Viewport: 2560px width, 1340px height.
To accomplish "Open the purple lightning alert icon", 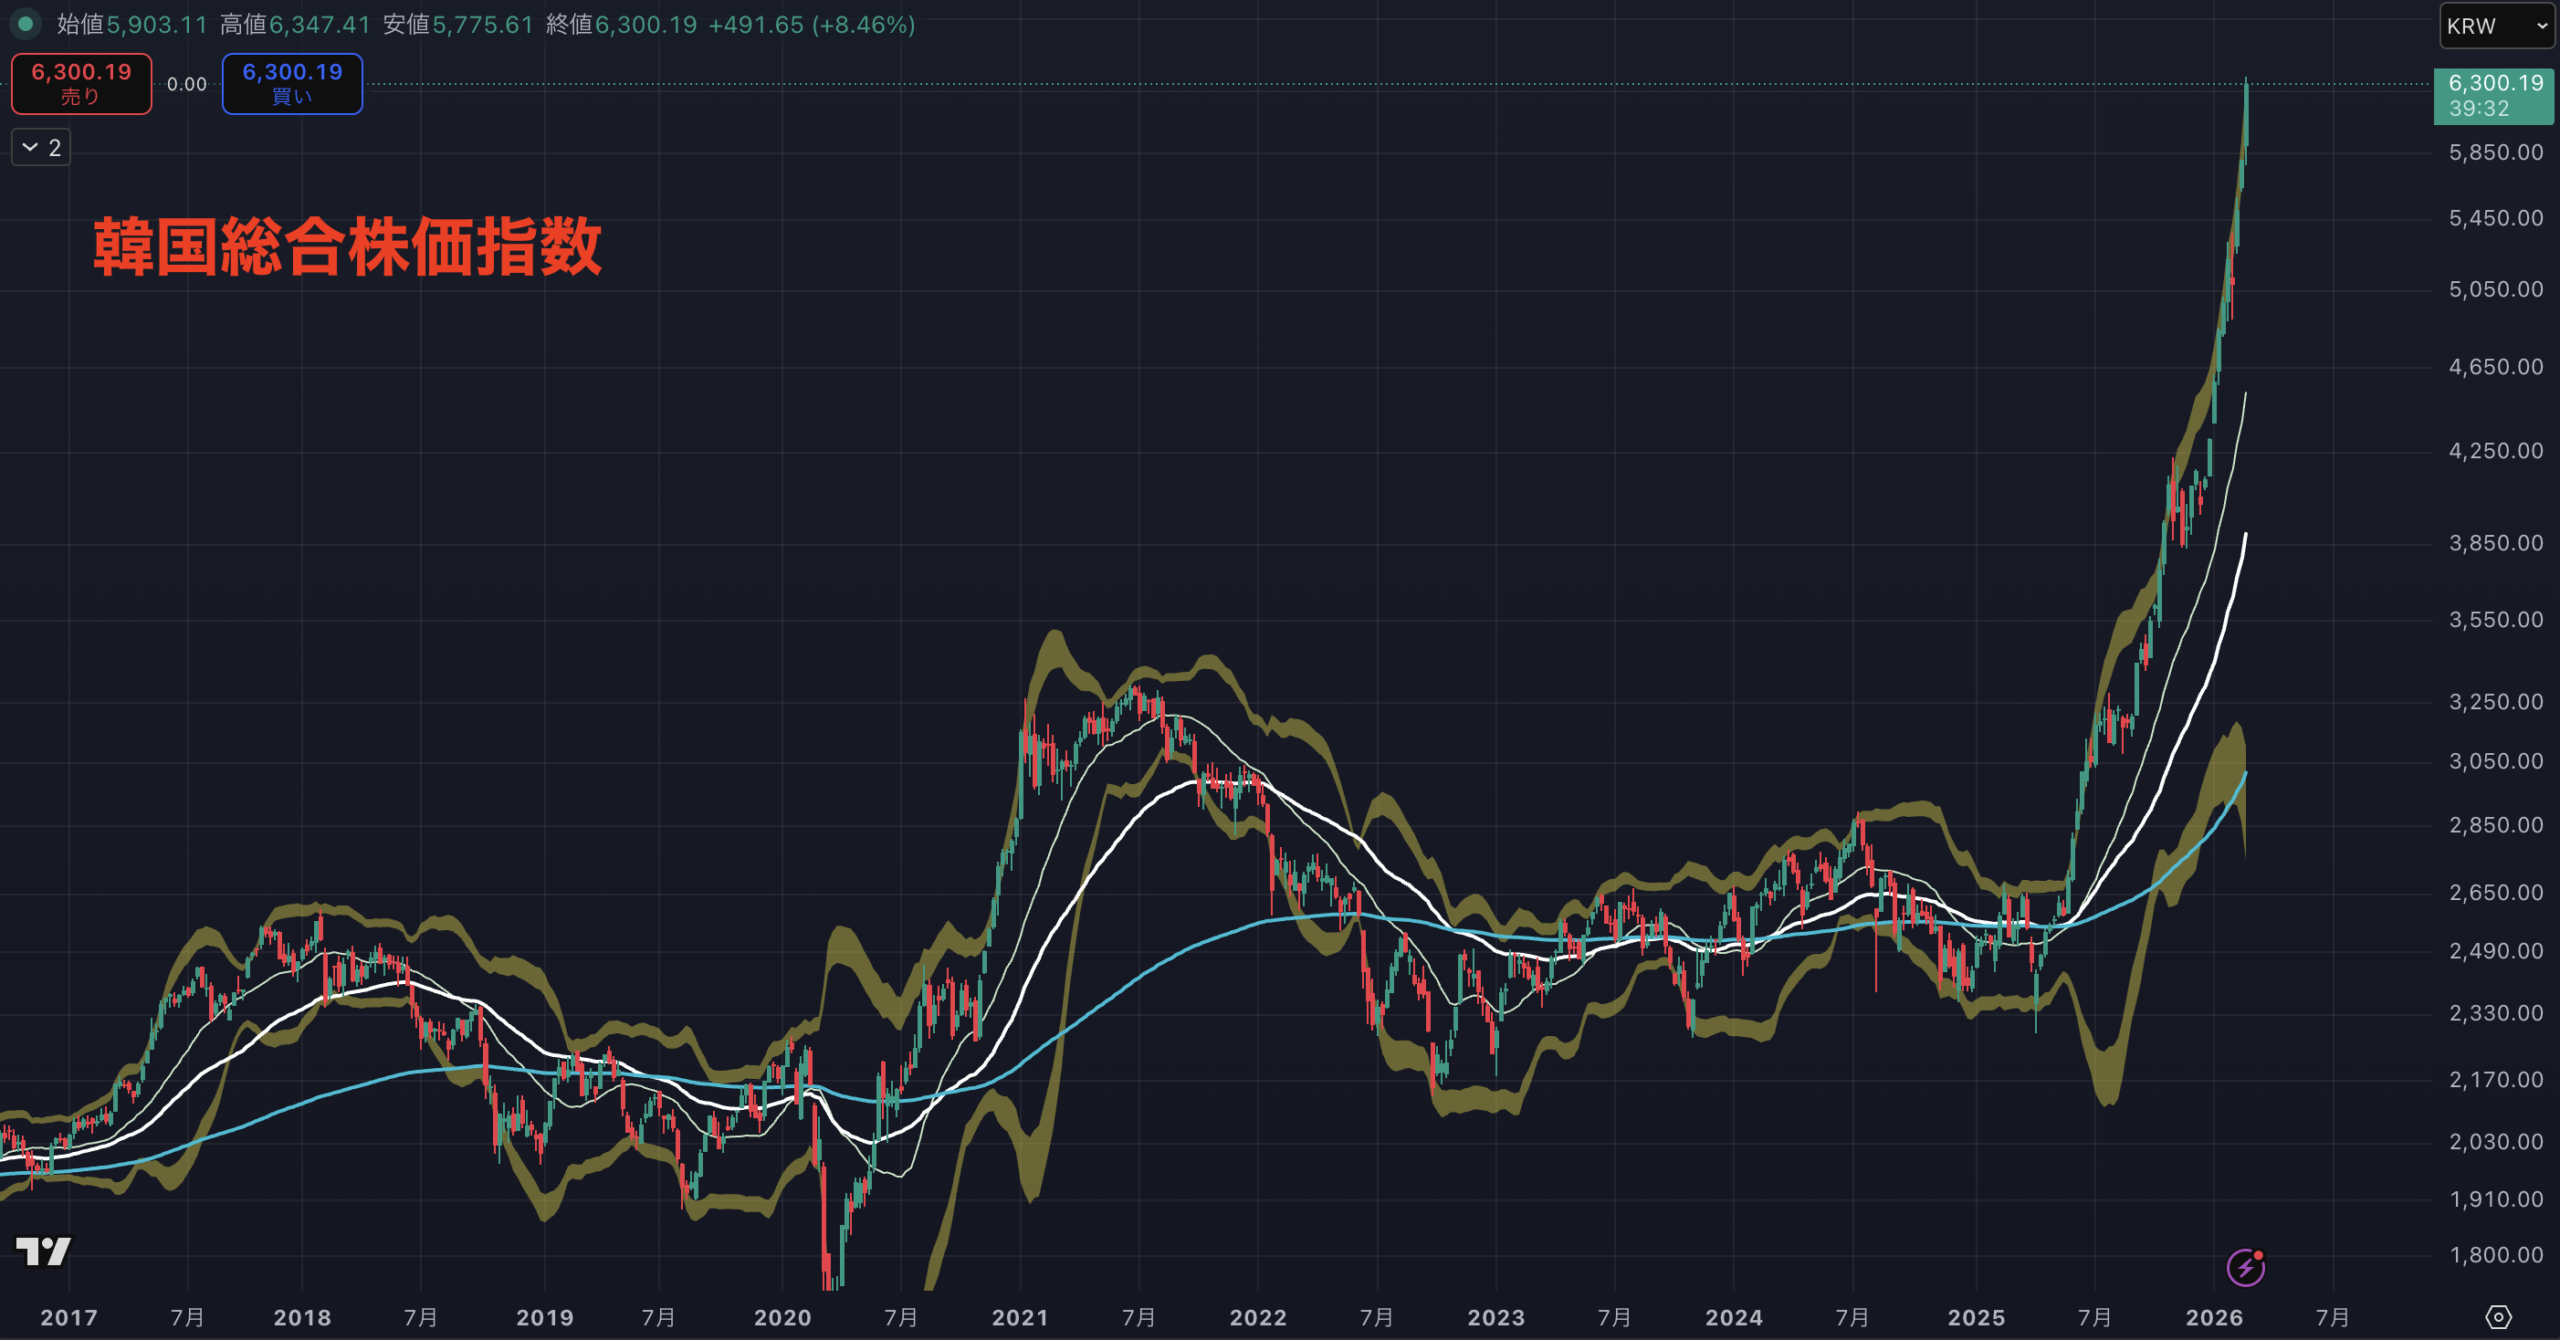I will (2246, 1268).
